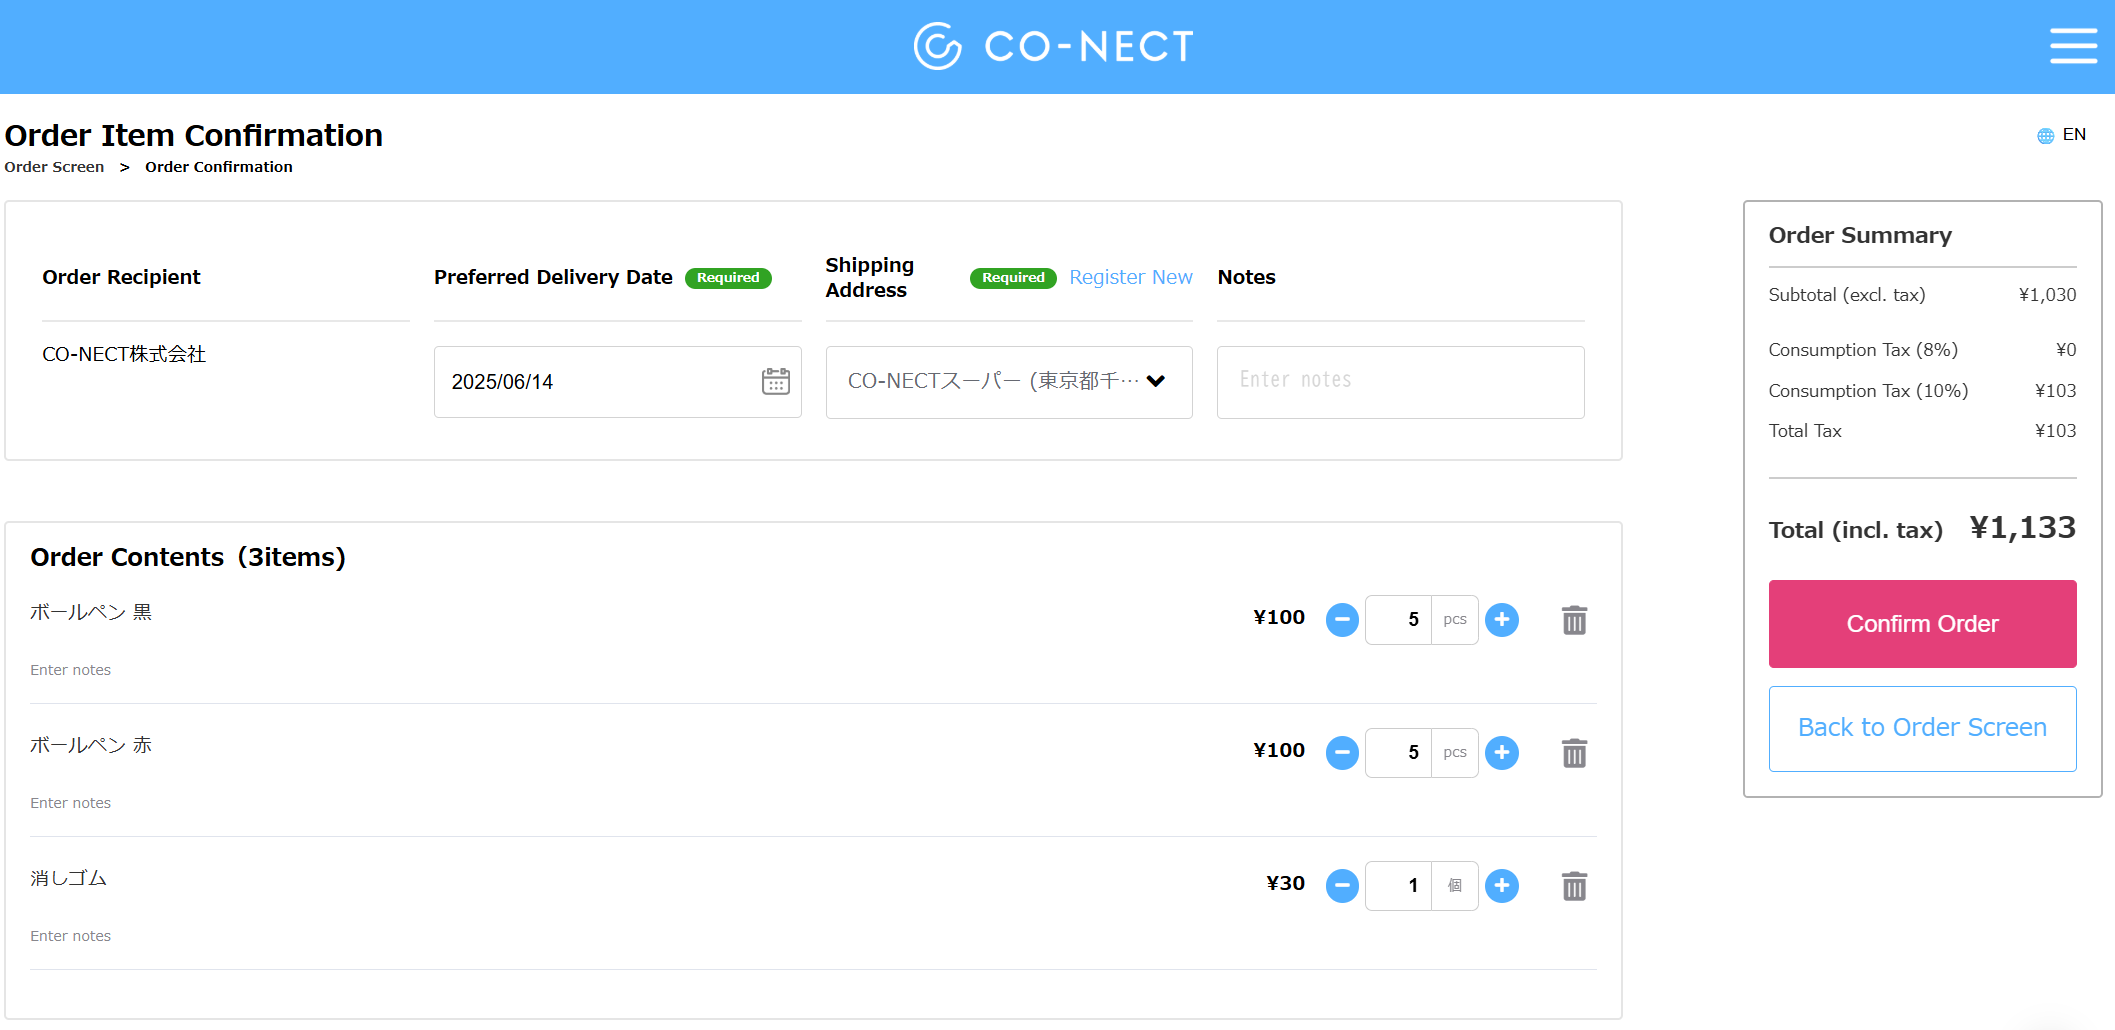
Task: Focus the order Notes input field
Action: [x=1400, y=382]
